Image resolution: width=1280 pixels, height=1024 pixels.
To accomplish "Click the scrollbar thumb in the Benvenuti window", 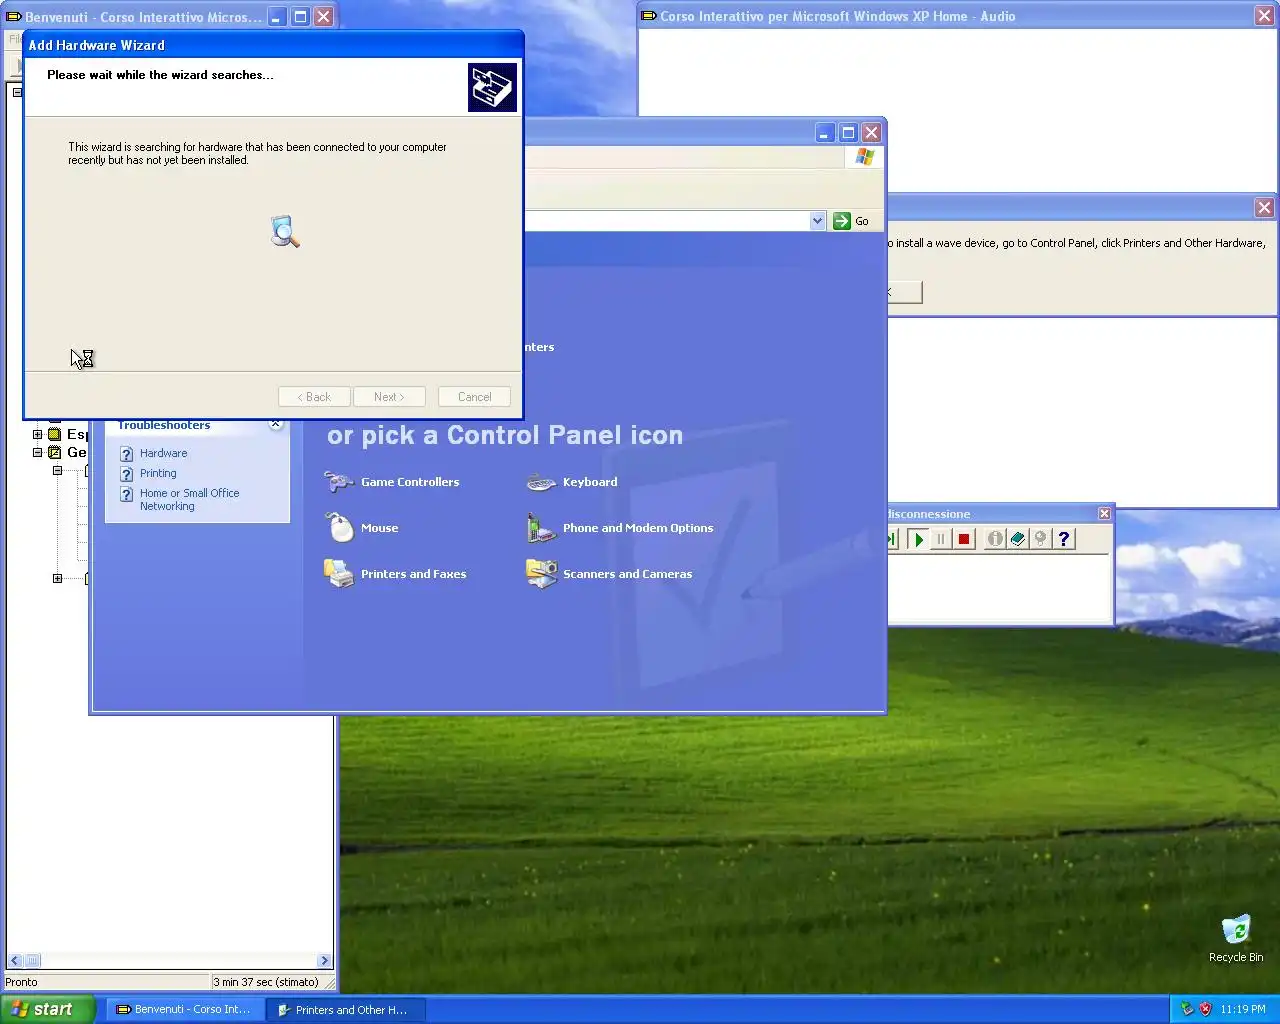I will 32,961.
